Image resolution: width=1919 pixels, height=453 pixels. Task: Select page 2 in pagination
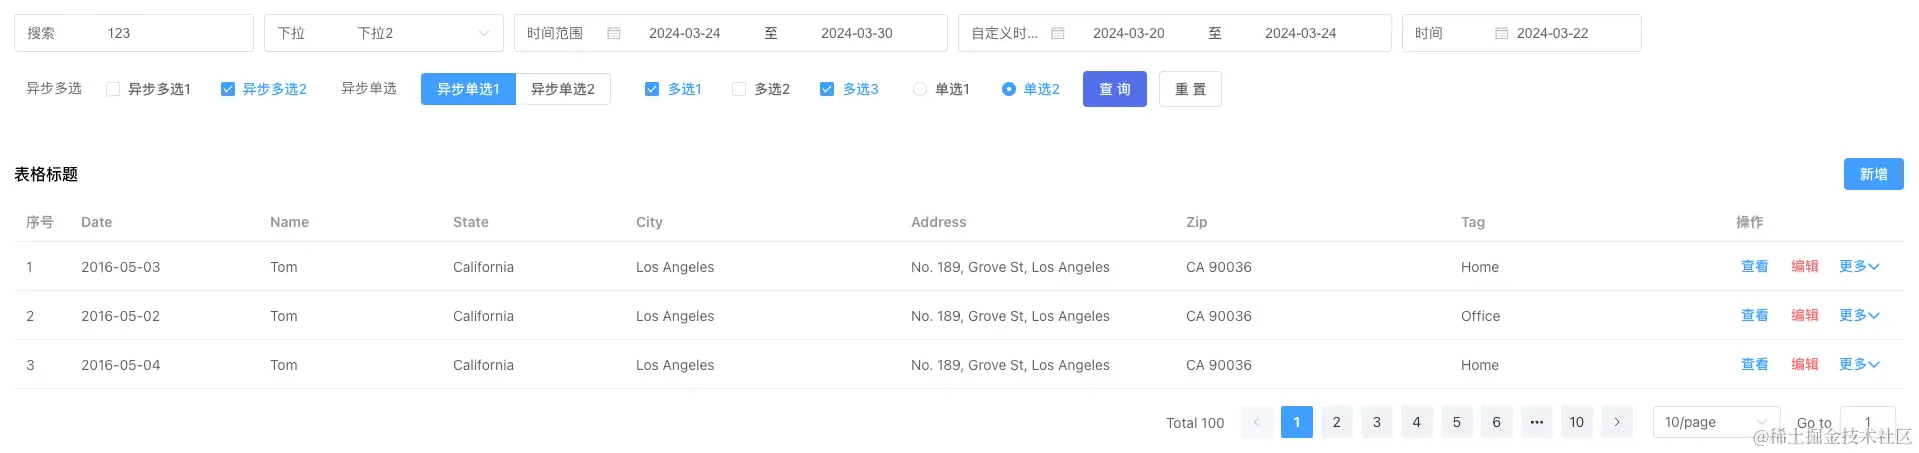tap(1337, 422)
